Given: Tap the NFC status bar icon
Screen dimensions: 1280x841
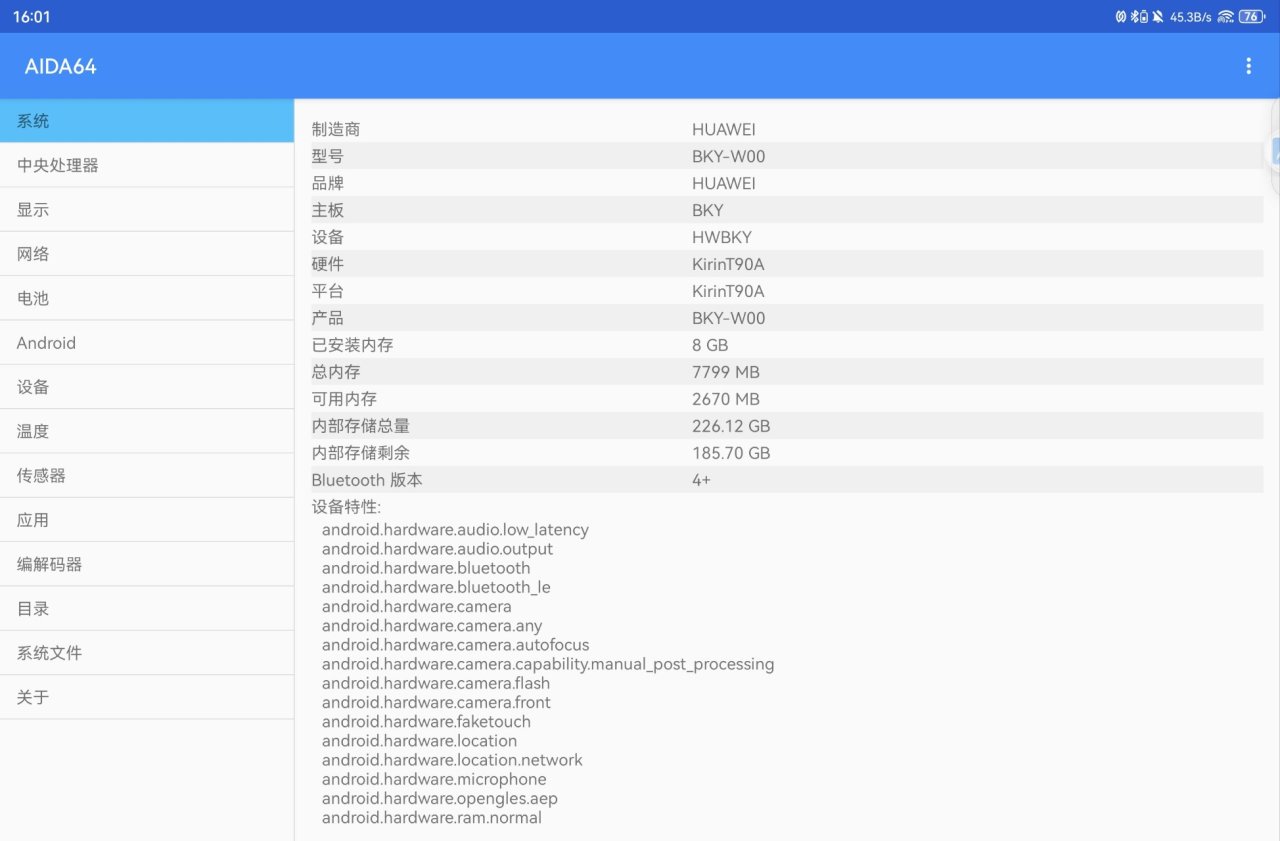Looking at the screenshot, I should point(1121,17).
